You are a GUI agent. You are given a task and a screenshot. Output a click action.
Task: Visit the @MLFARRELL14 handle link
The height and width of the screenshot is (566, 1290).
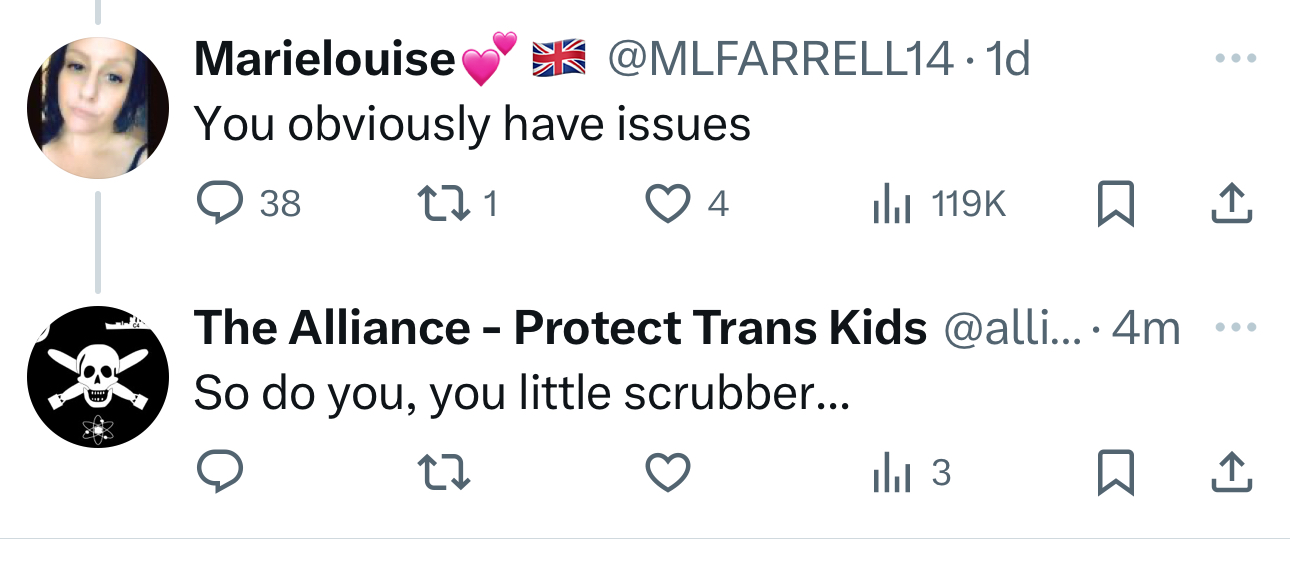click(x=779, y=60)
